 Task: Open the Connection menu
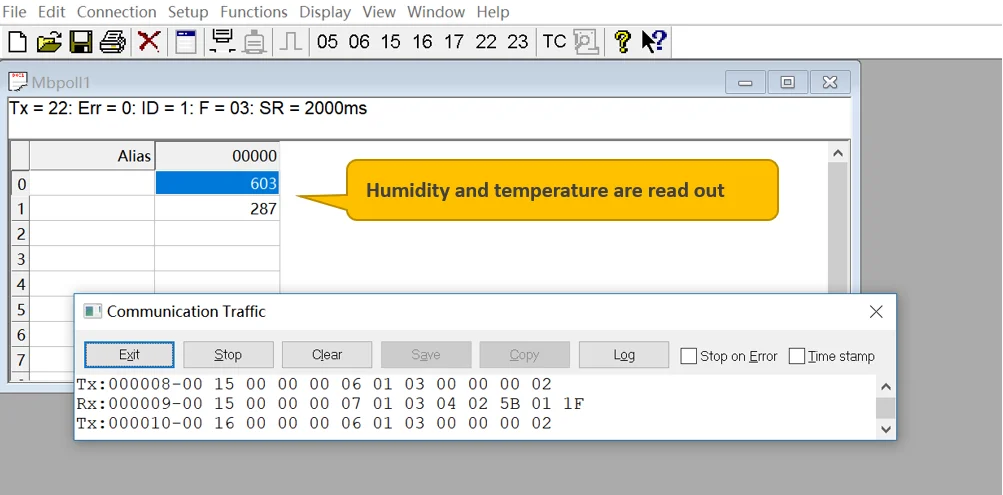click(x=116, y=12)
